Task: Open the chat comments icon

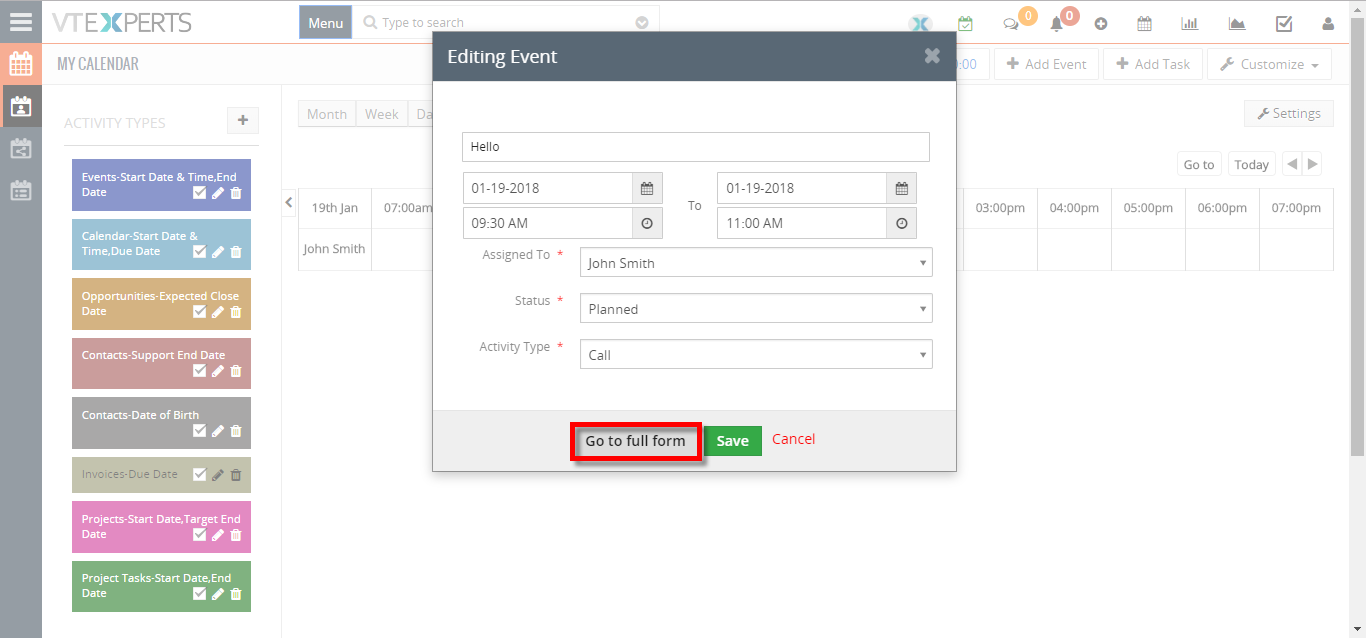Action: pos(1011,24)
